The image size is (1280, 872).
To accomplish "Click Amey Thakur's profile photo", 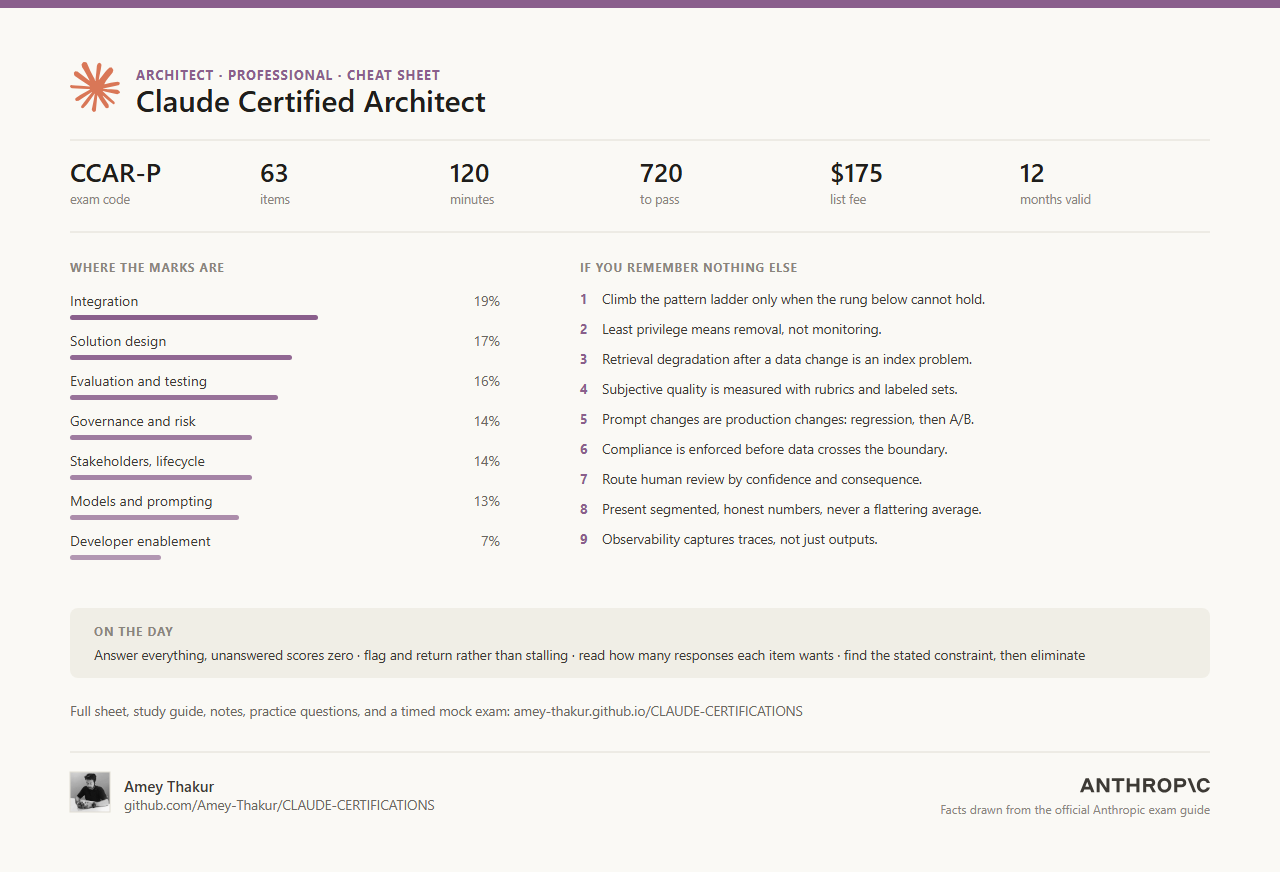I will pyautogui.click(x=90, y=792).
